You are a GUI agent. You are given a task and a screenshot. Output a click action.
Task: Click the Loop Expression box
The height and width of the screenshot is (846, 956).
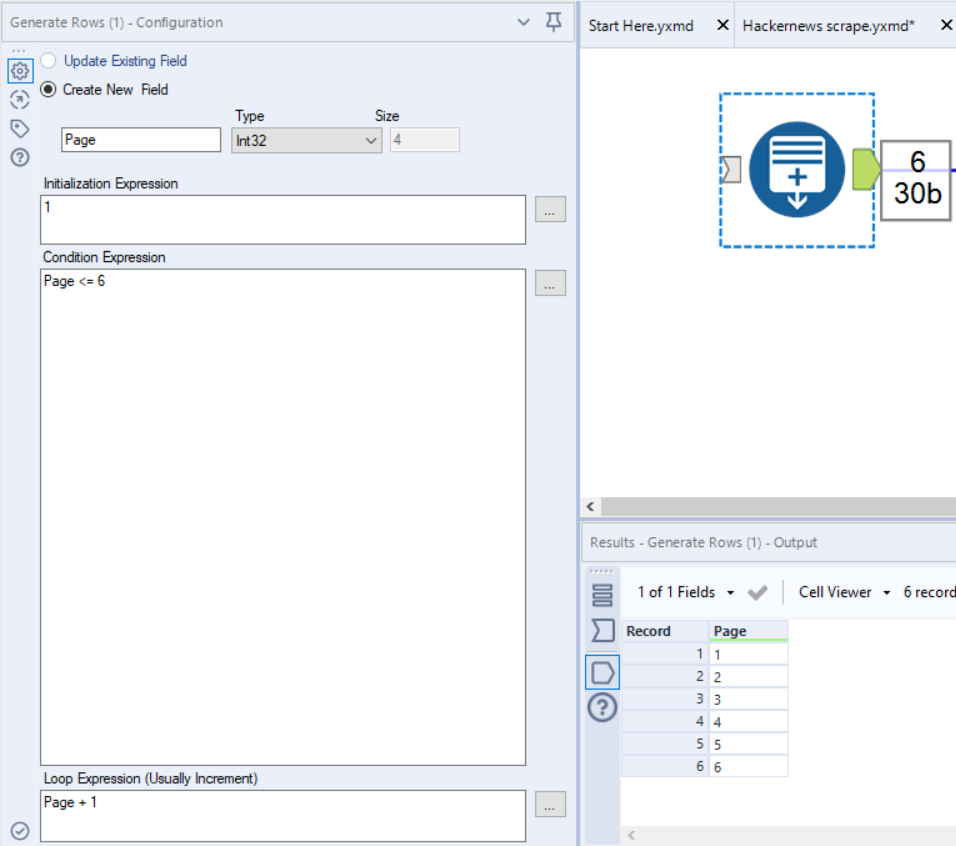click(x=283, y=816)
